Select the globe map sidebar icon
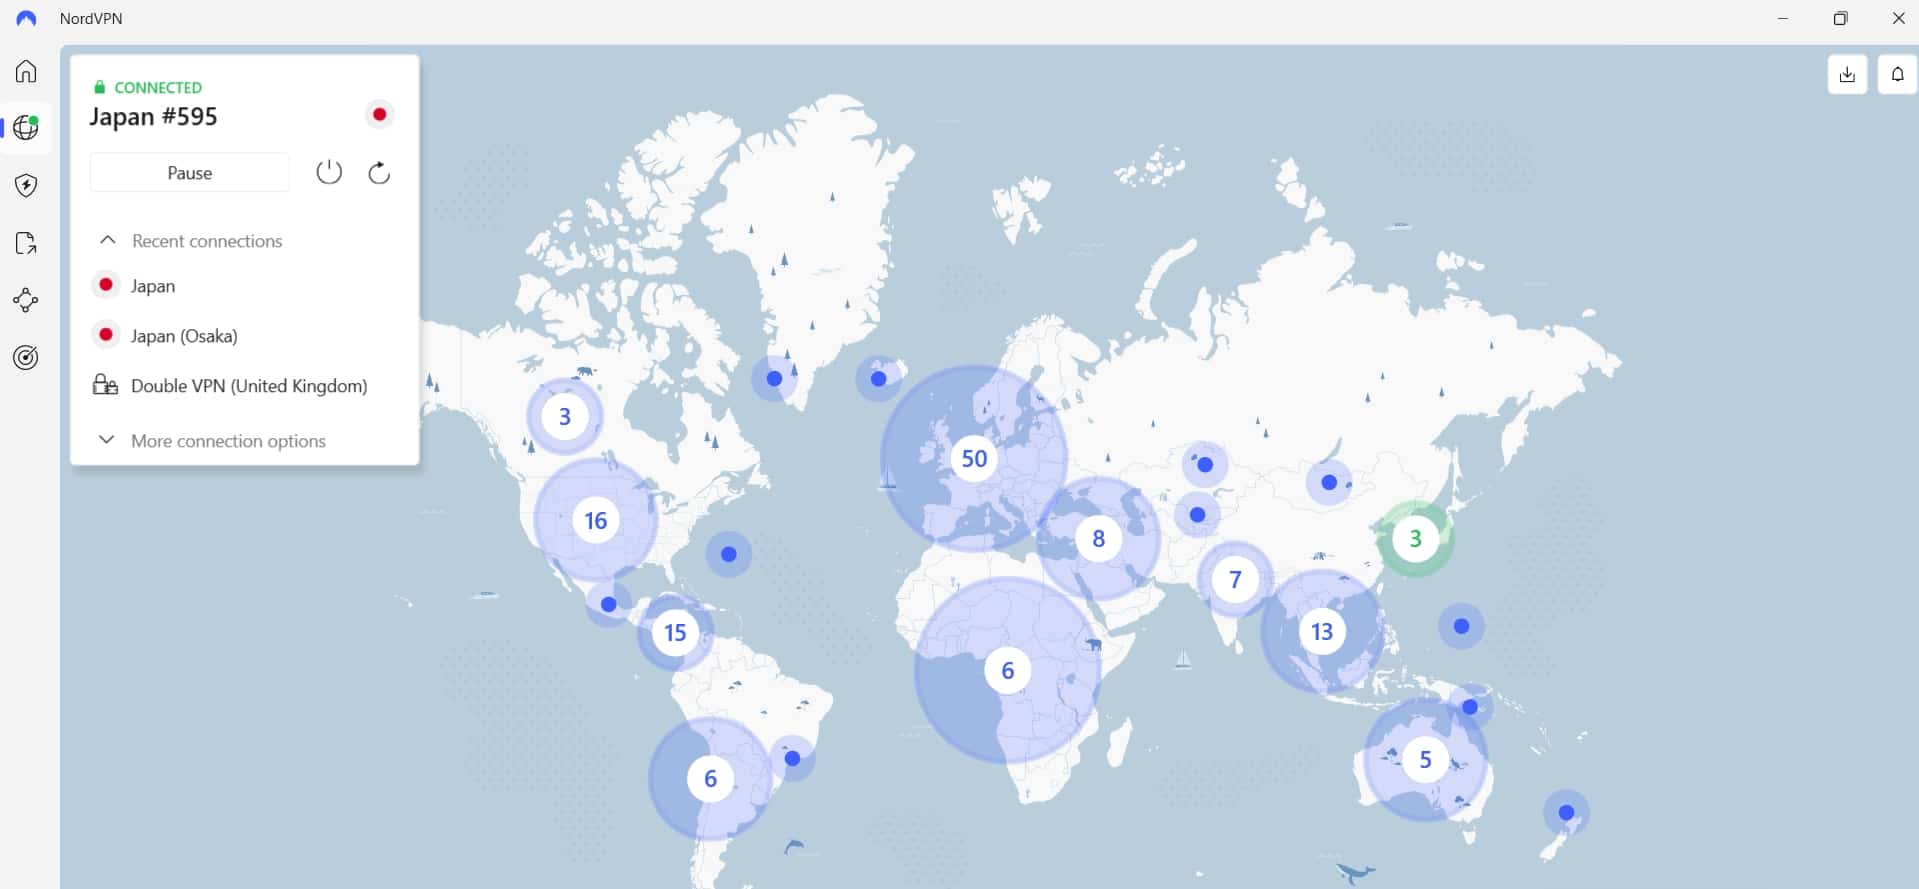Viewport: 1919px width, 889px height. point(26,128)
